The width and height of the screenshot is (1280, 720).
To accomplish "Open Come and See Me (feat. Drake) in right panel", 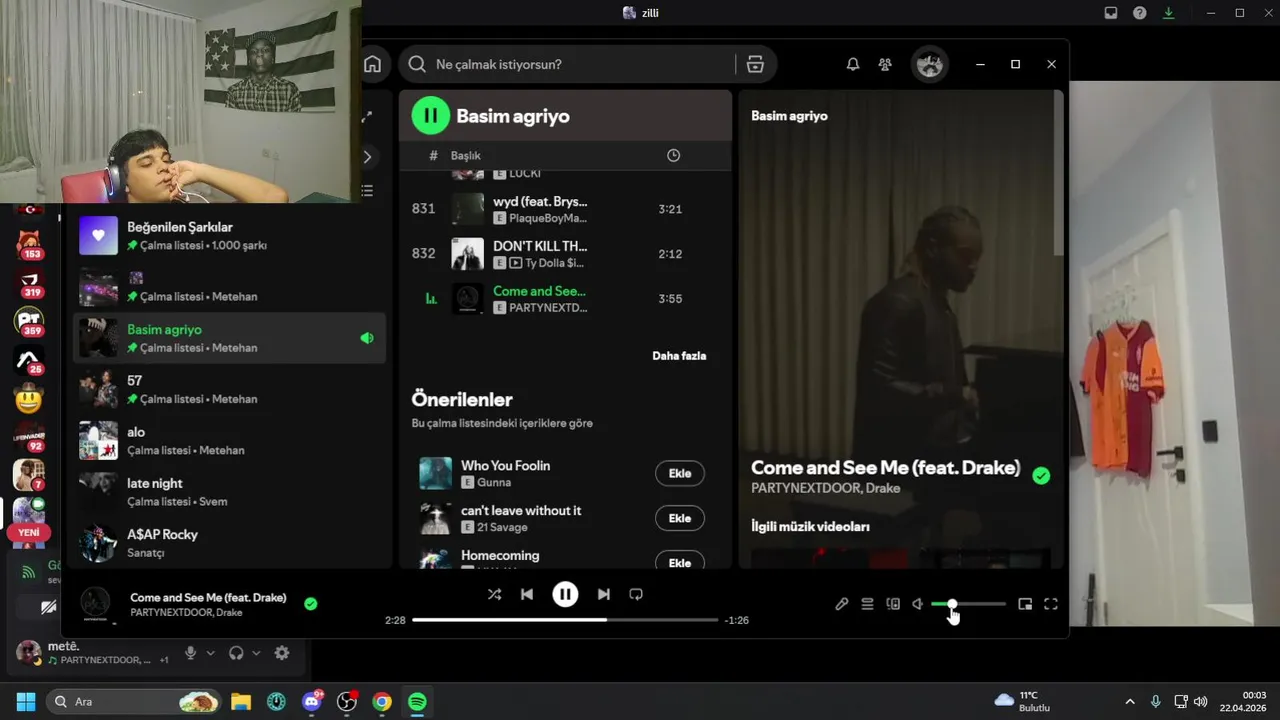I will (x=885, y=467).
